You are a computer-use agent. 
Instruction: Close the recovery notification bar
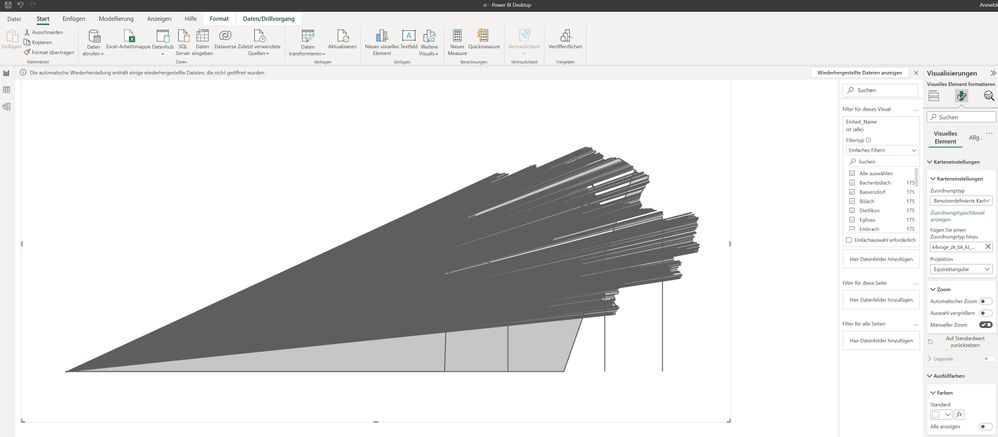pos(916,73)
